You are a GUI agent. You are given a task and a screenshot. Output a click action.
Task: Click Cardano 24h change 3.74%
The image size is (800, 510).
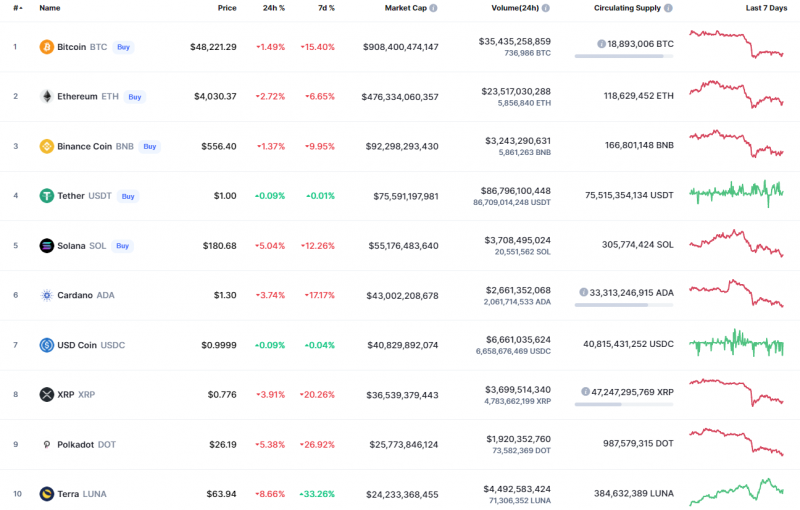coord(270,295)
